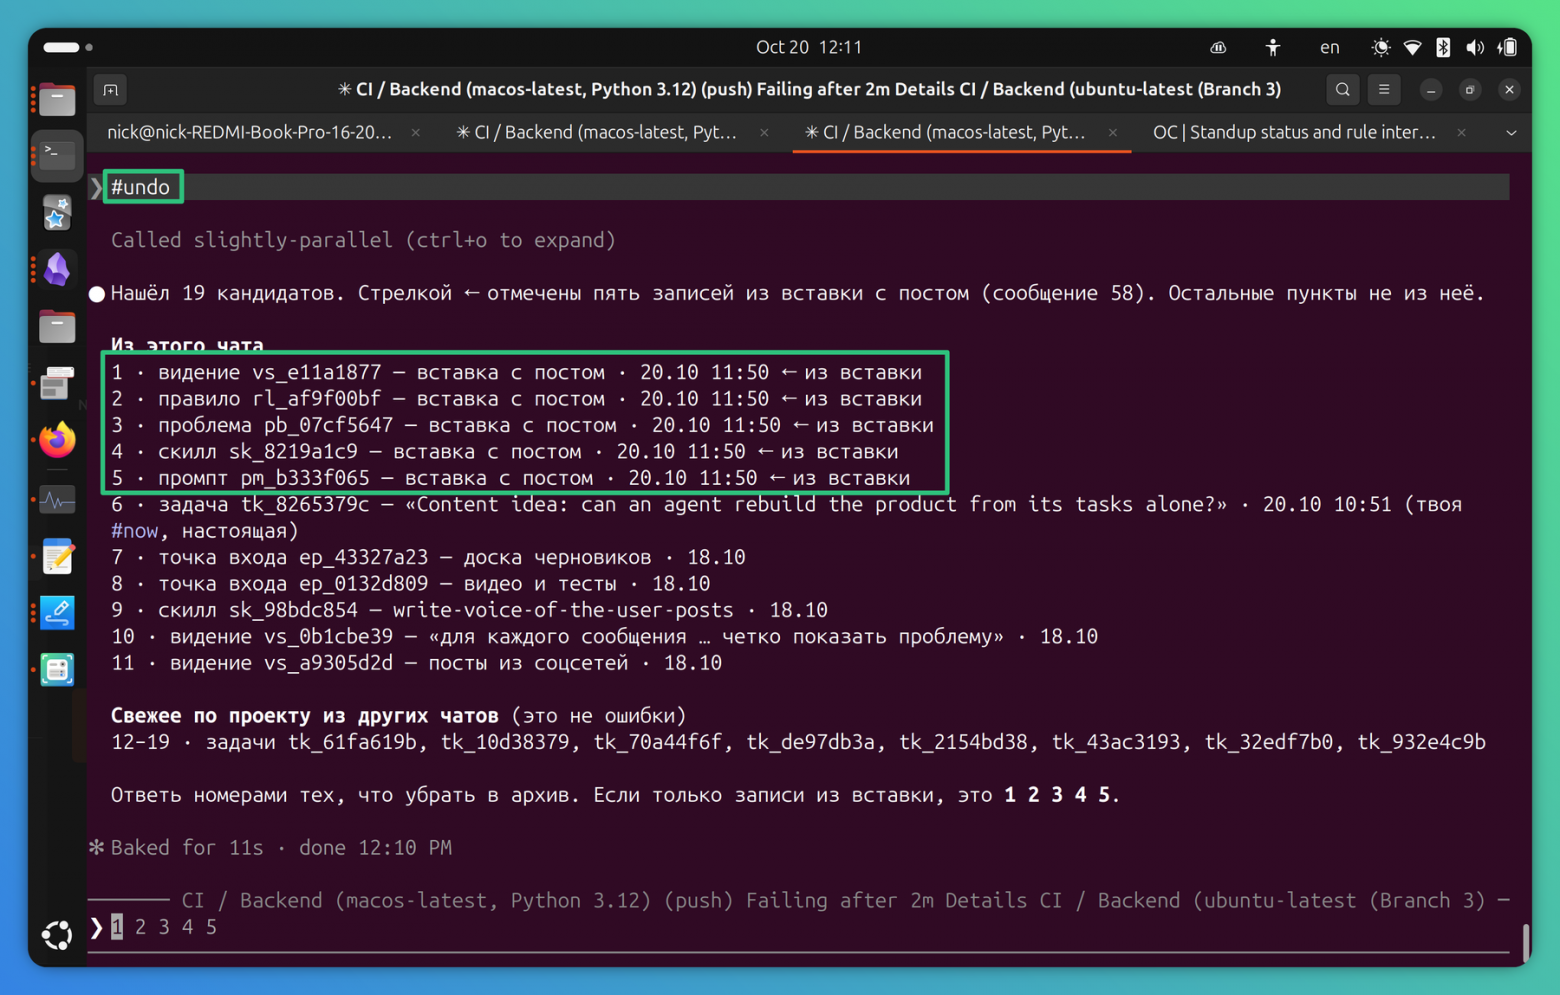This screenshot has height=995, width=1560.
Task: Open Firefox from the dock
Action: click(x=57, y=440)
